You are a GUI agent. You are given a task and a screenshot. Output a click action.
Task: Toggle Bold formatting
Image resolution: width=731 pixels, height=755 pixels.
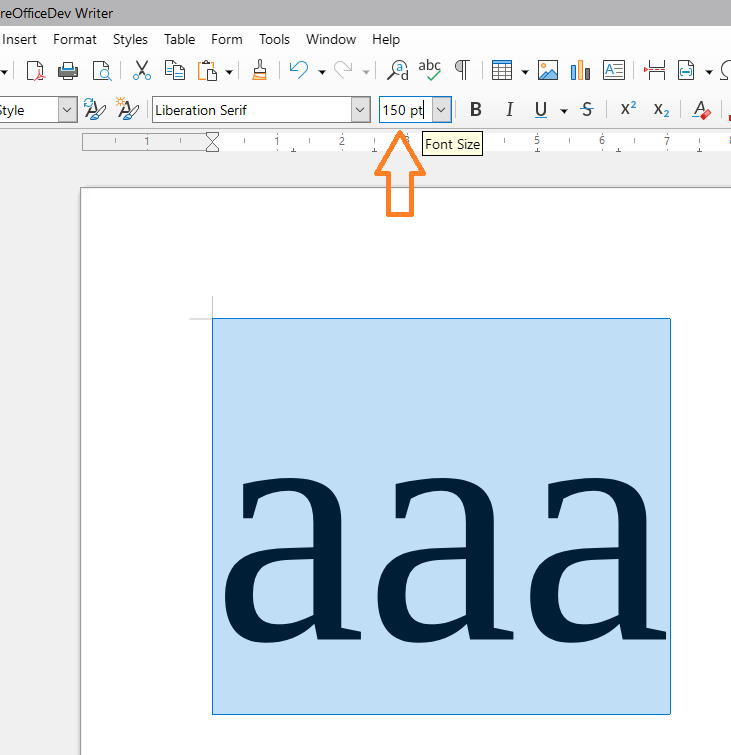[476, 110]
